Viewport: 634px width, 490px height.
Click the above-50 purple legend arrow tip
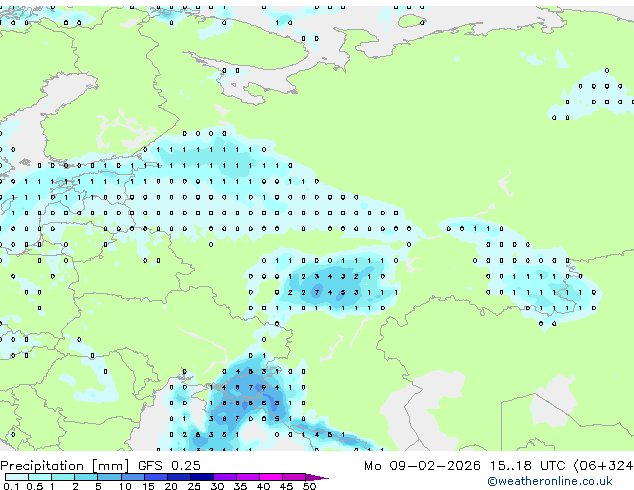click(x=318, y=477)
